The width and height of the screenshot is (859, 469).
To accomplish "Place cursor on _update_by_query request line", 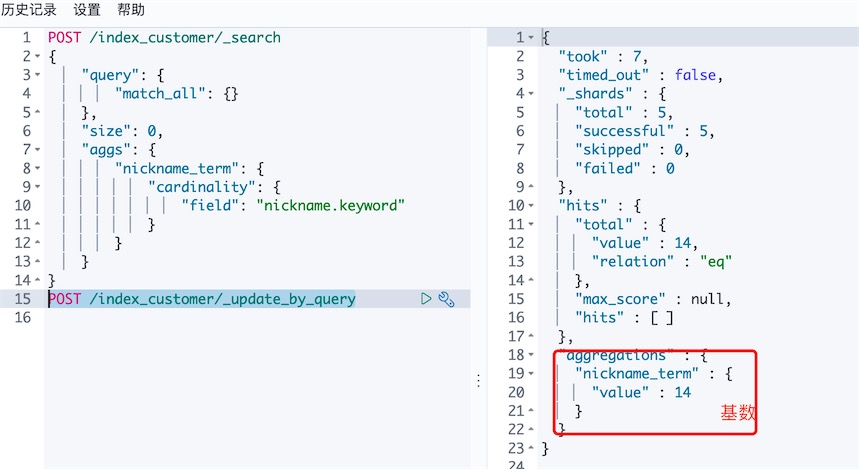I will click(x=202, y=299).
